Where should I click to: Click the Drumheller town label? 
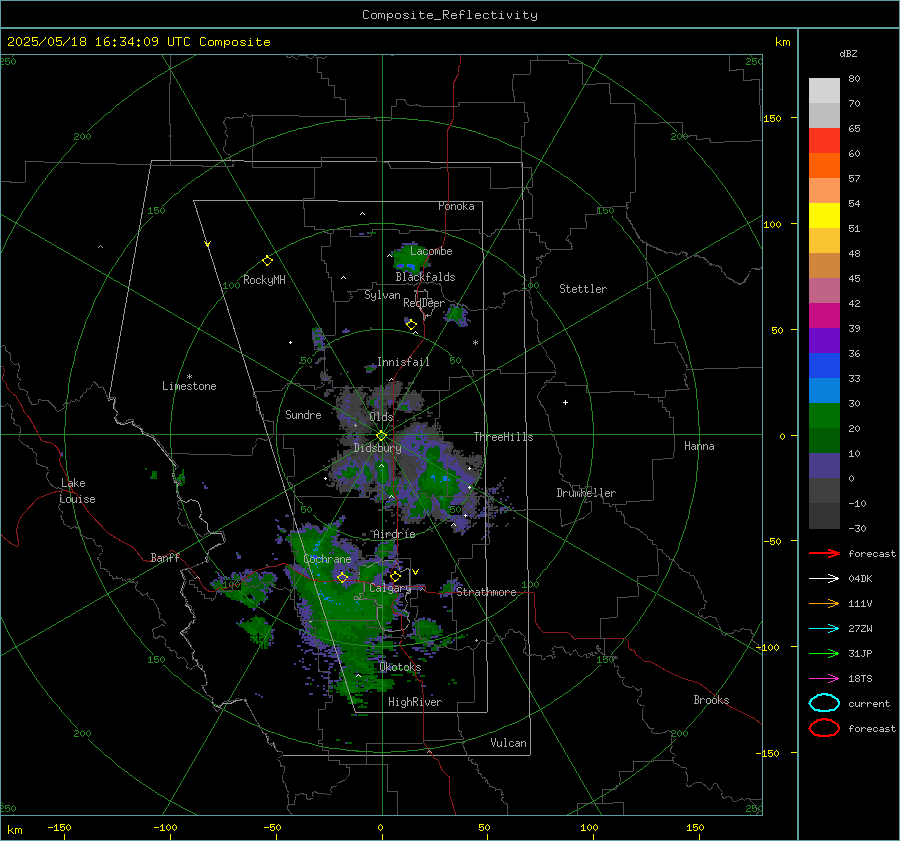pos(585,493)
